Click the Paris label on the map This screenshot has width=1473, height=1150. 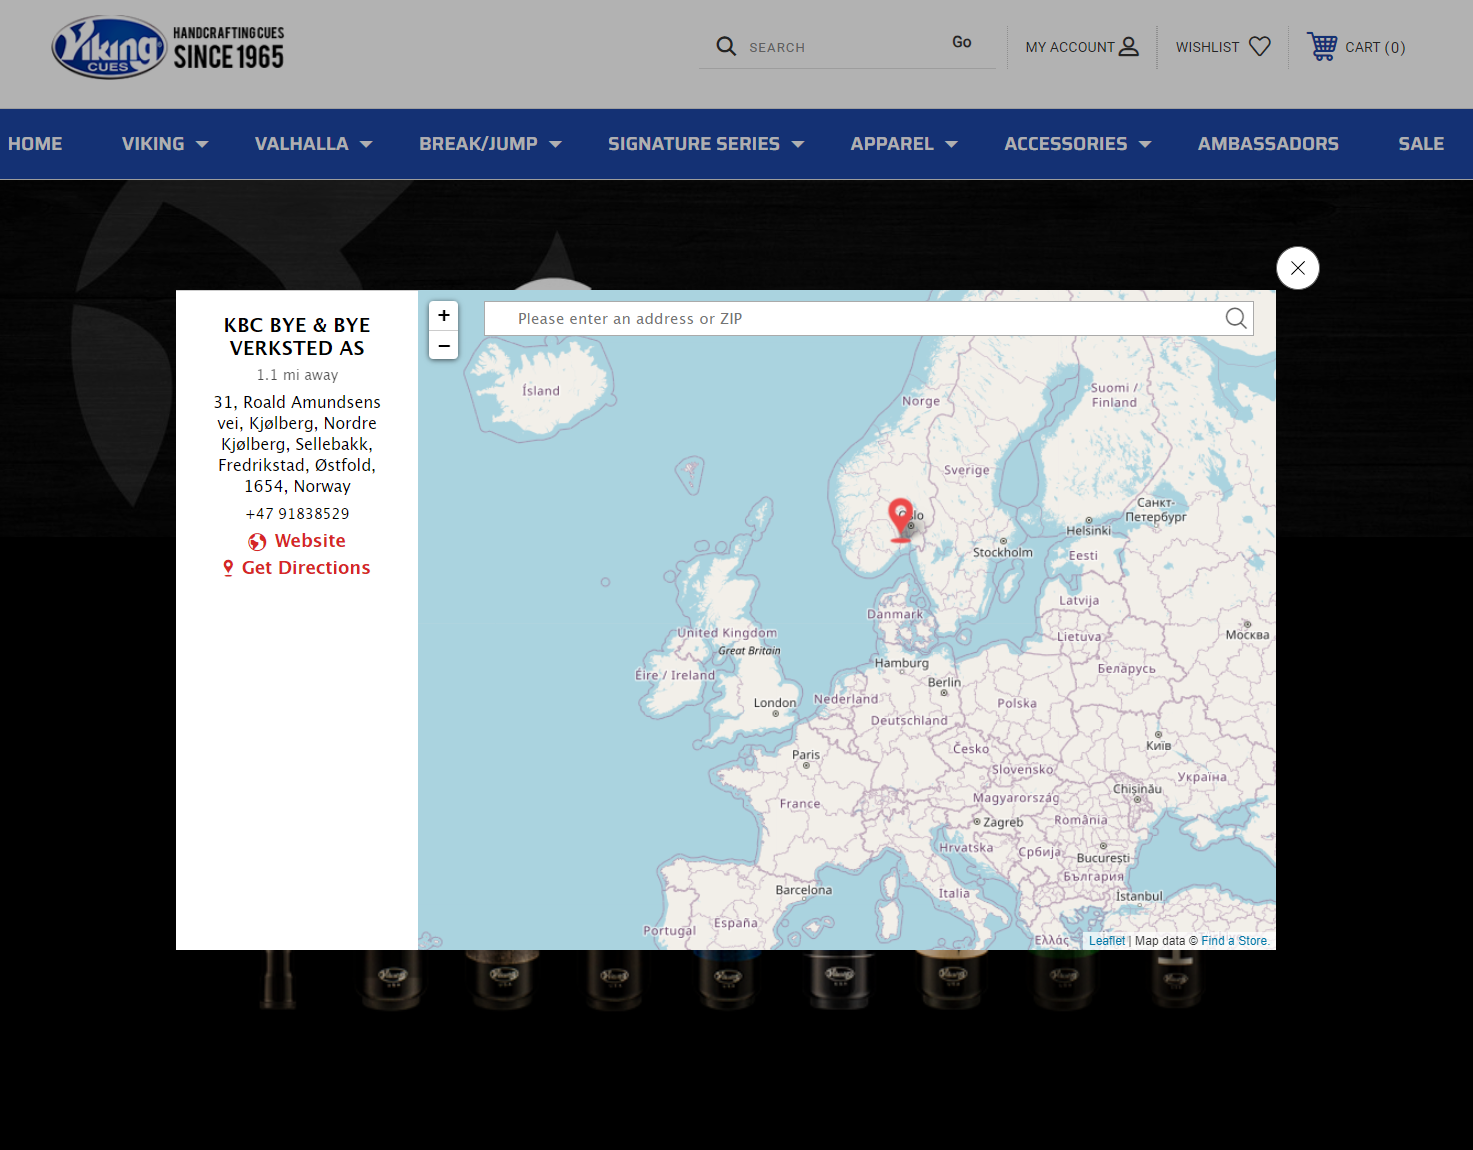point(806,755)
